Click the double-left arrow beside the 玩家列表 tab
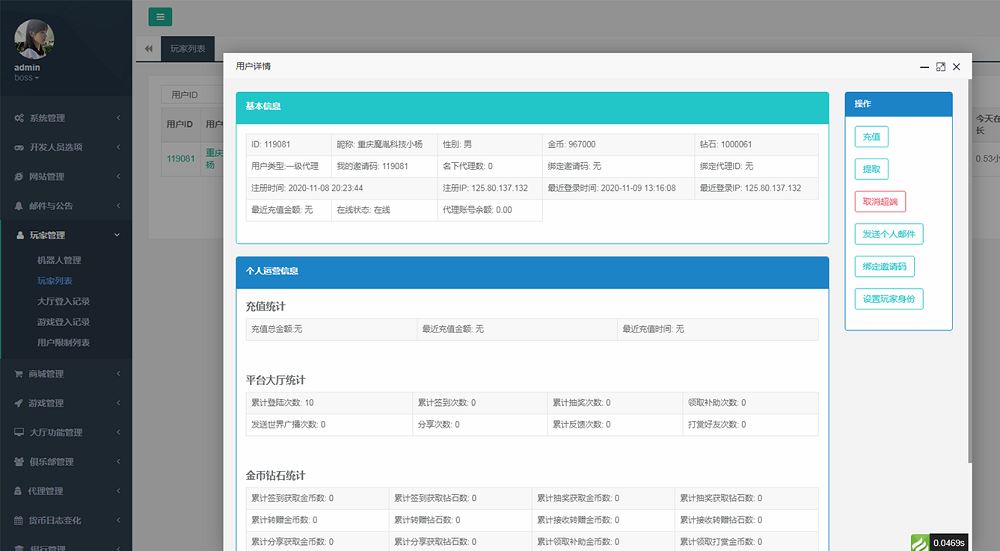Screen dimensions: 1000x551 point(149,48)
